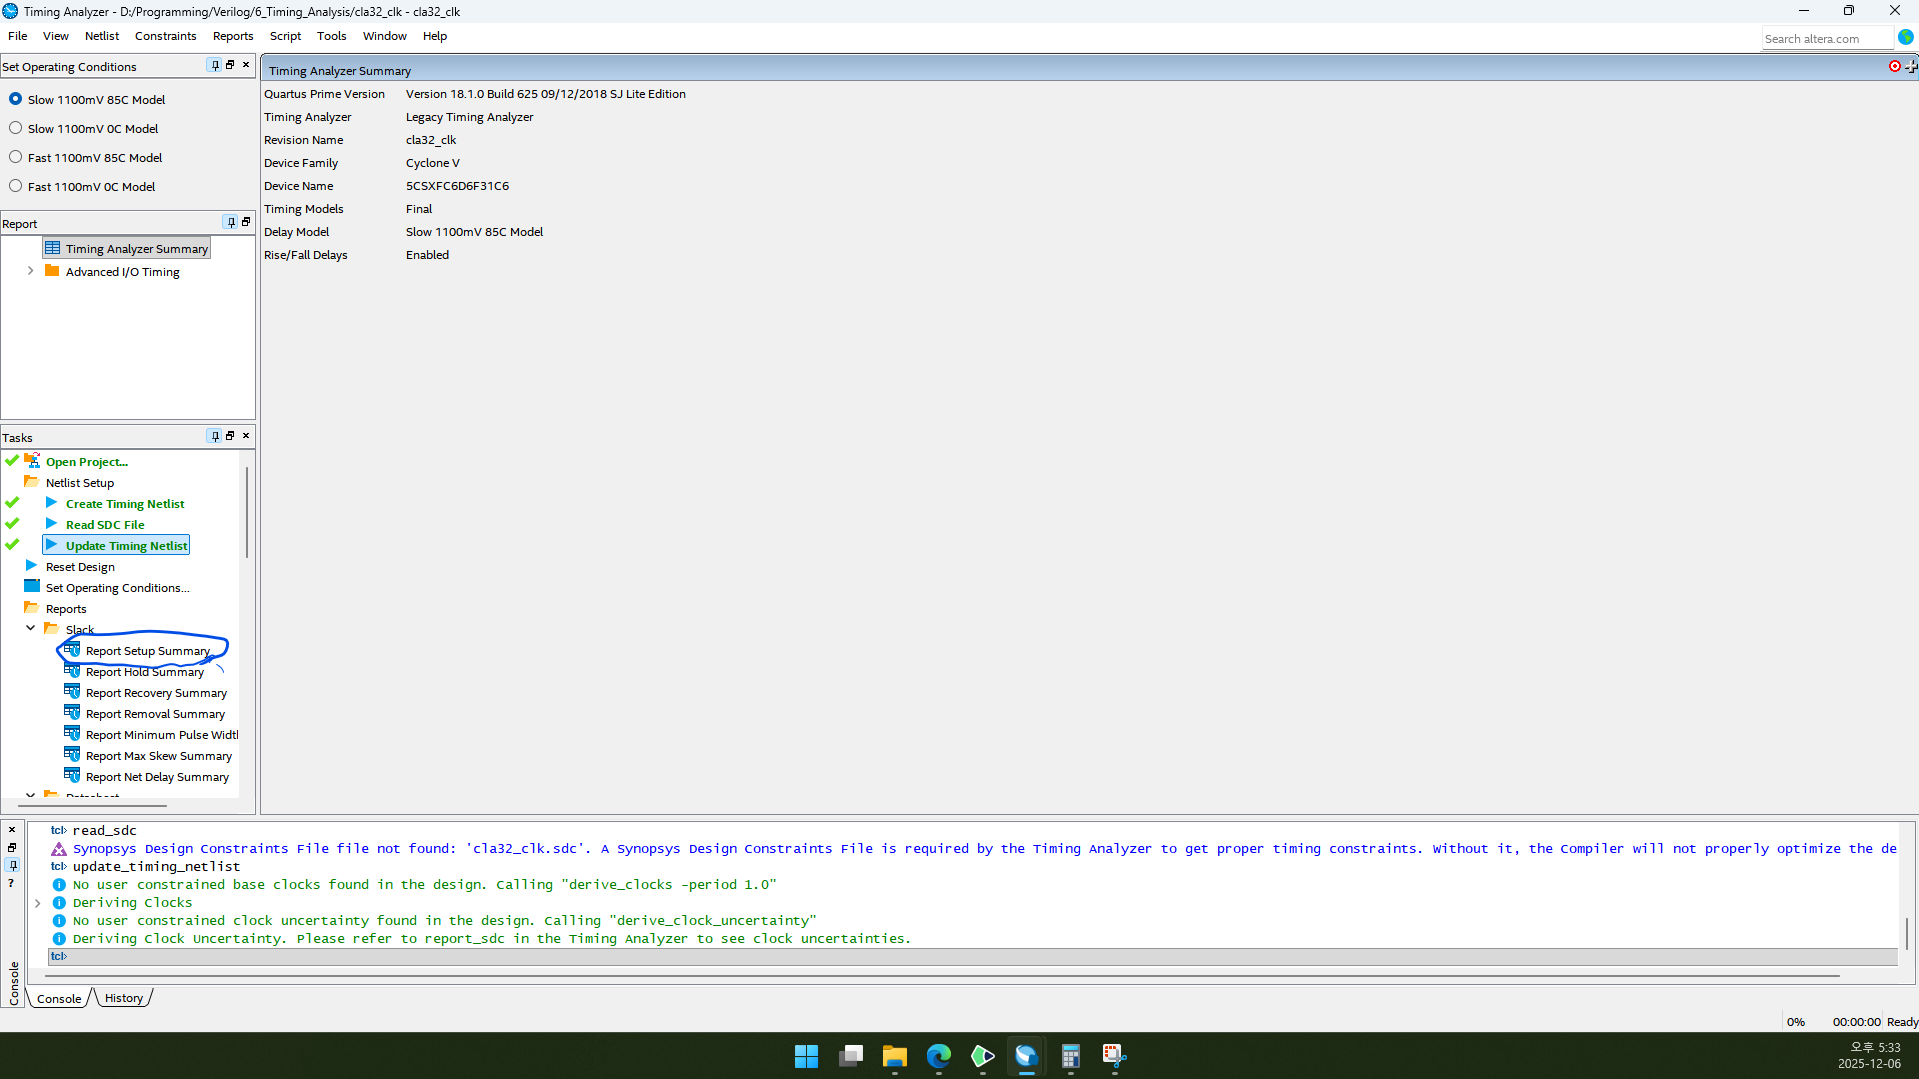
Task: Switch to the History tab
Action: pyautogui.click(x=124, y=998)
